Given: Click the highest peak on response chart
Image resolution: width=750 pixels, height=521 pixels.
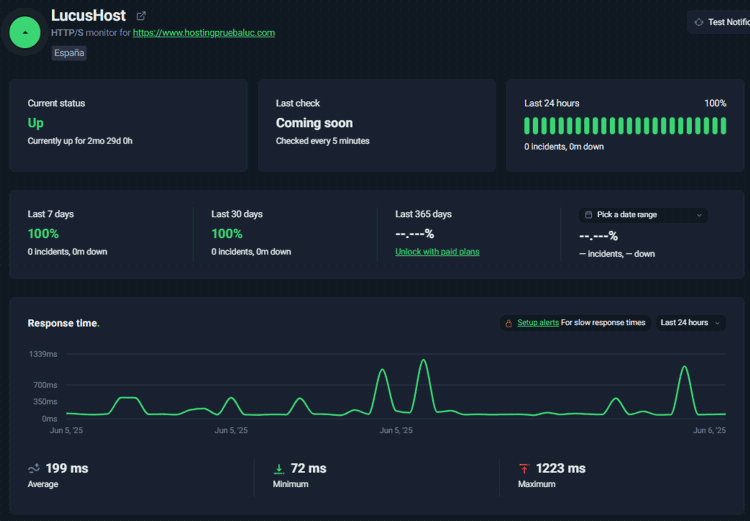Looking at the screenshot, I should (x=423, y=360).
